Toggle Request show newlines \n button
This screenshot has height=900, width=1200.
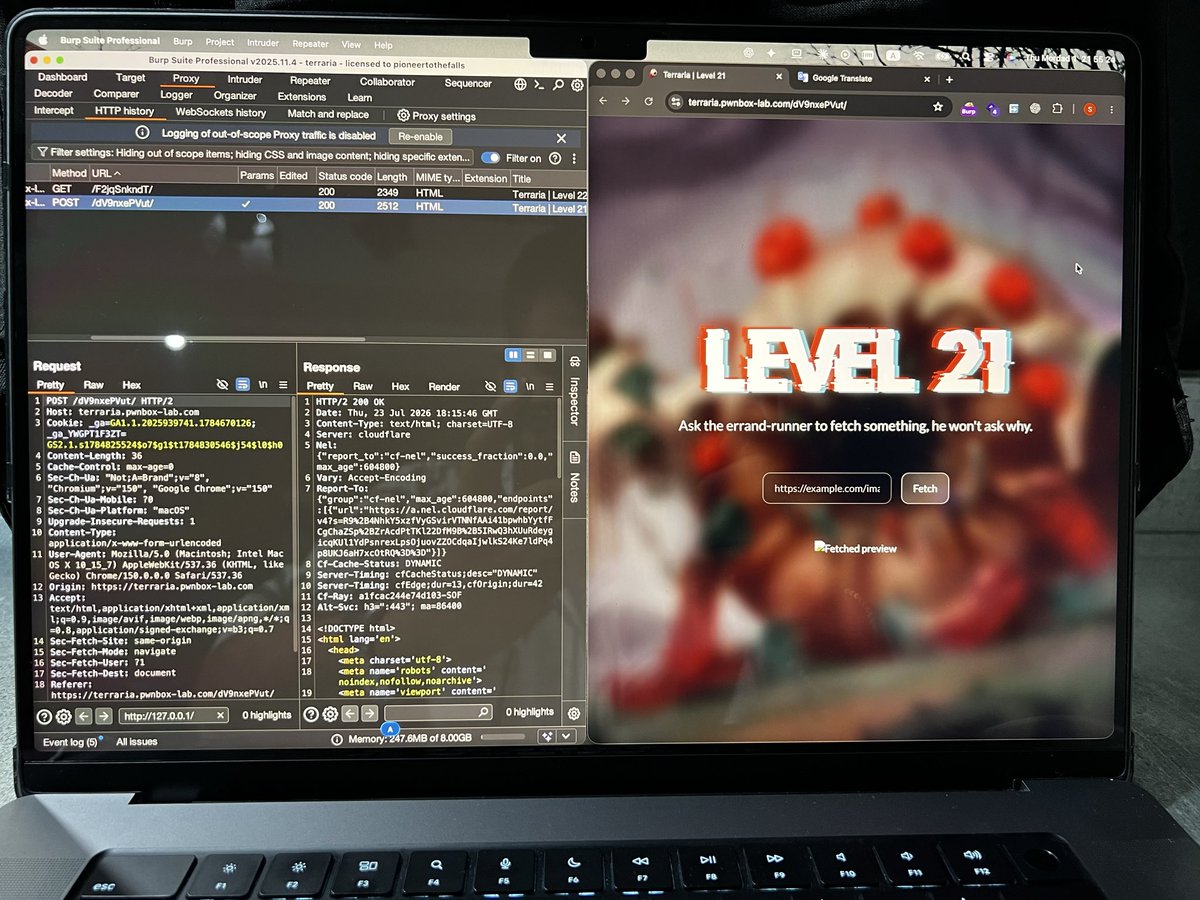point(262,385)
